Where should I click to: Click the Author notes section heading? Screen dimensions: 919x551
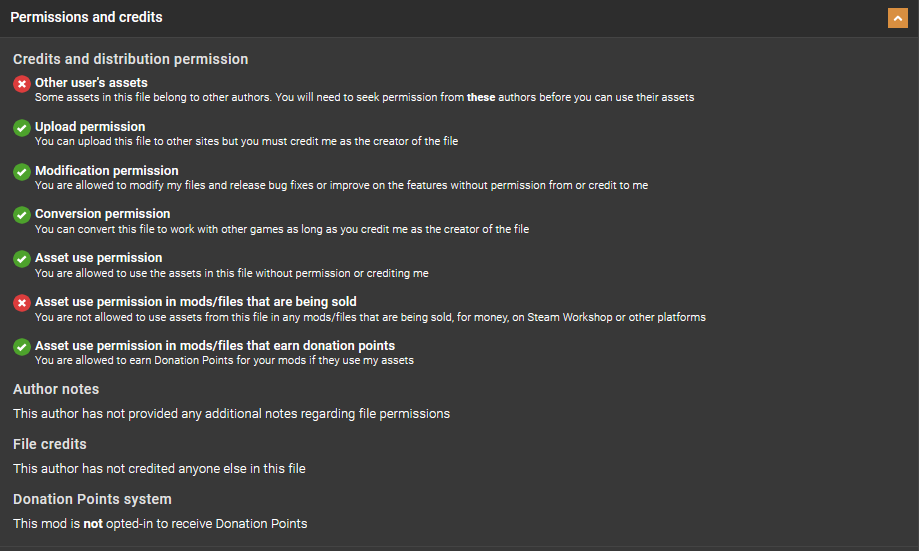[56, 389]
